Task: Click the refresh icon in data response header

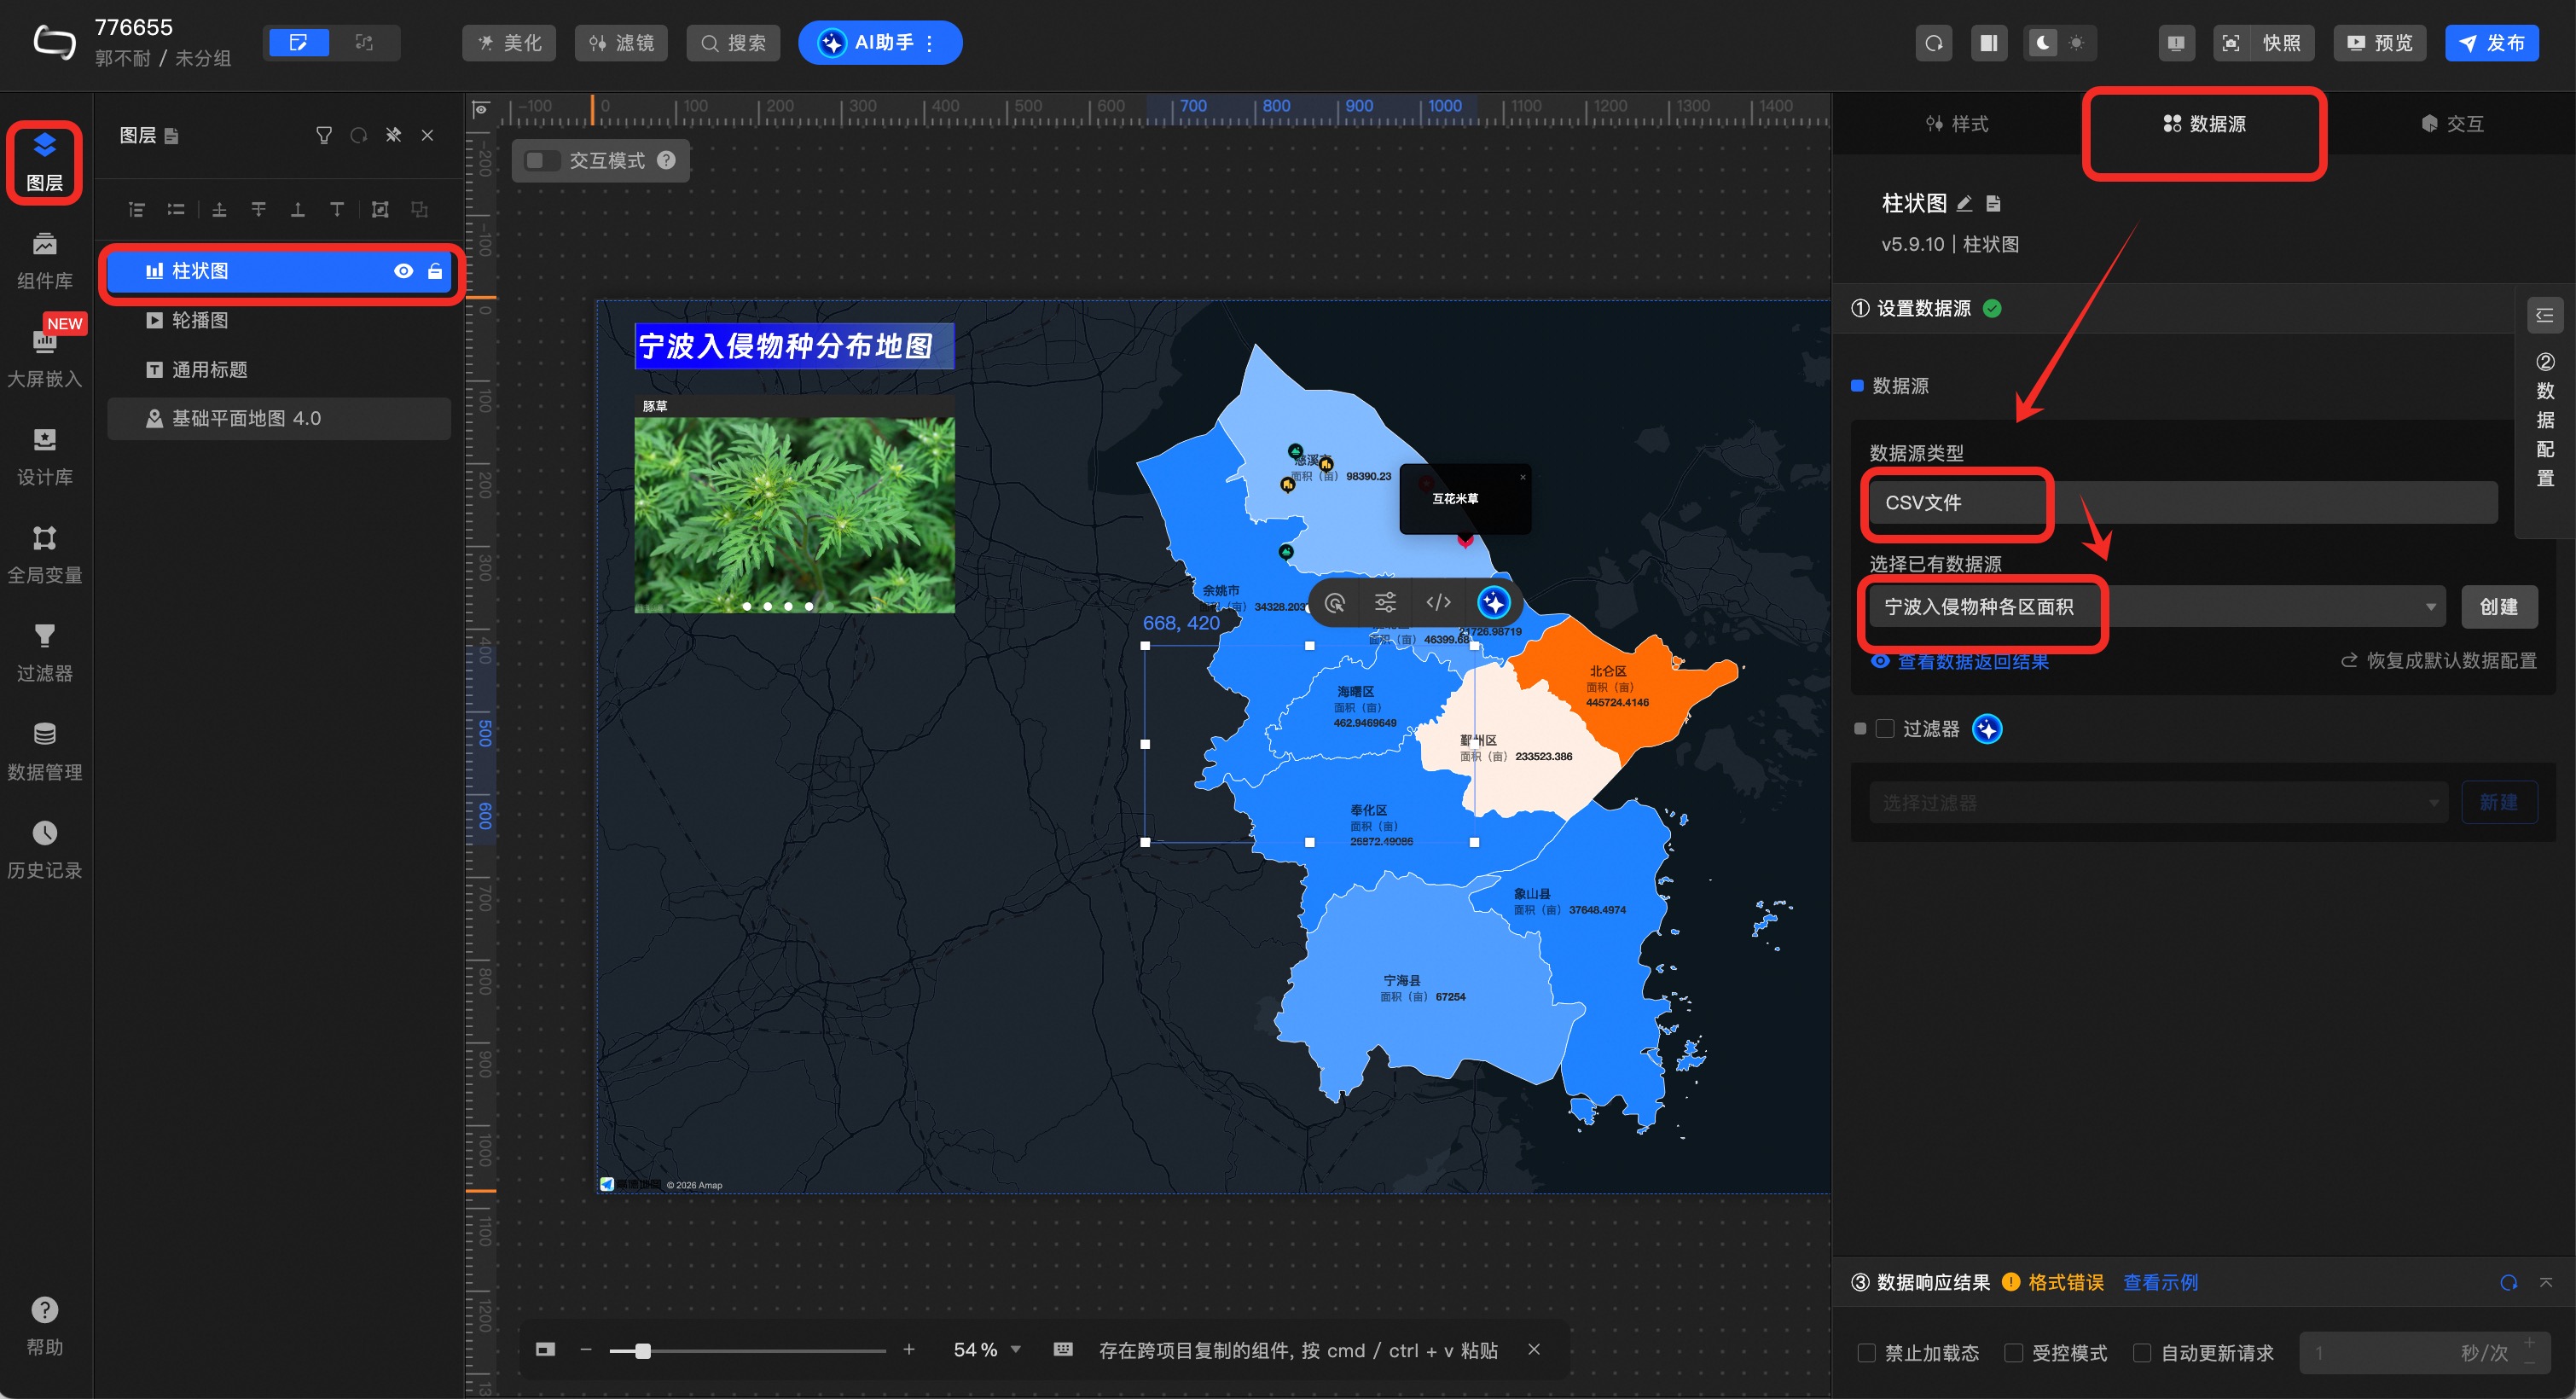Action: click(2508, 1282)
